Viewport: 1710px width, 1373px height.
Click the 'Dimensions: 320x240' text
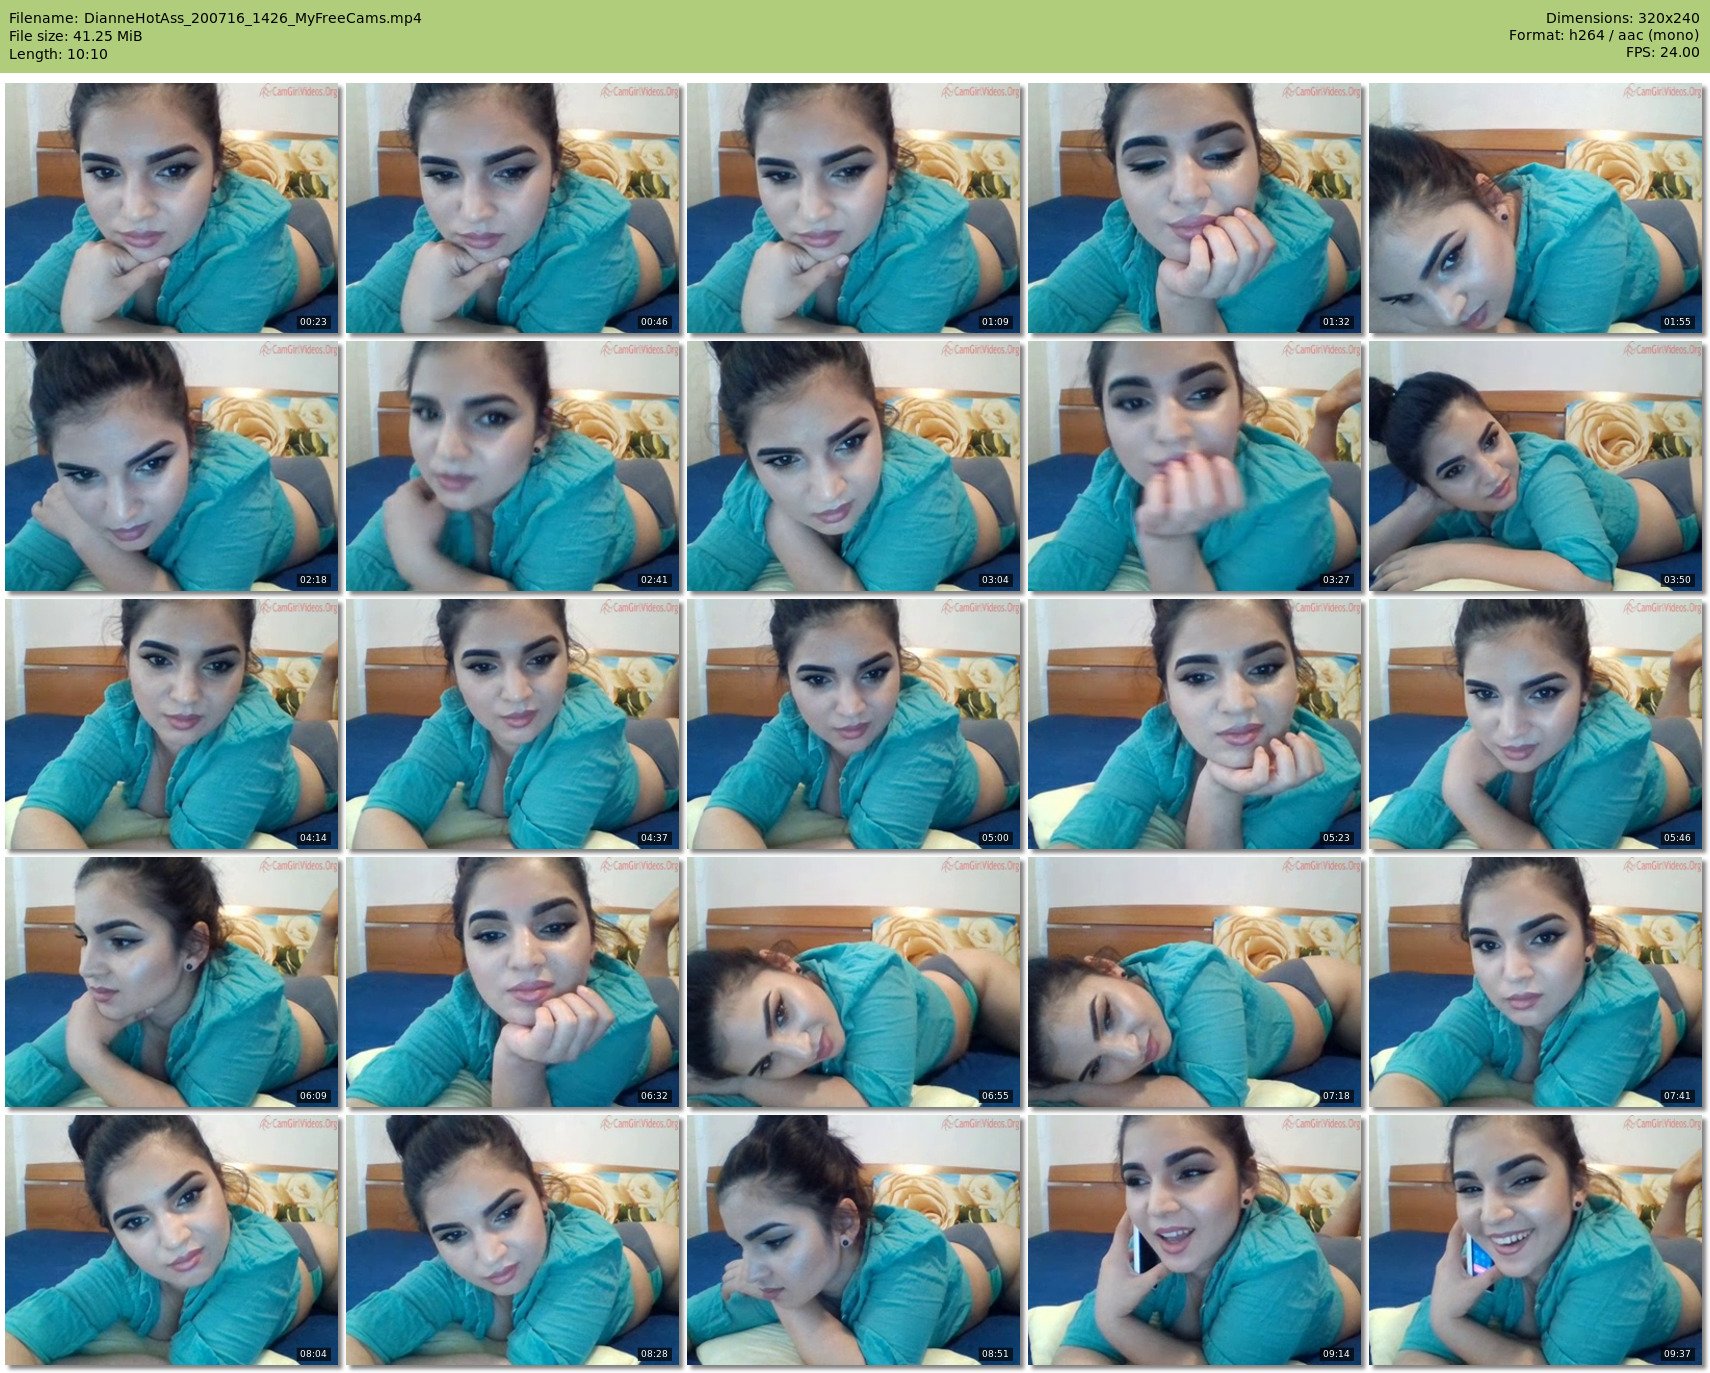1622,18
